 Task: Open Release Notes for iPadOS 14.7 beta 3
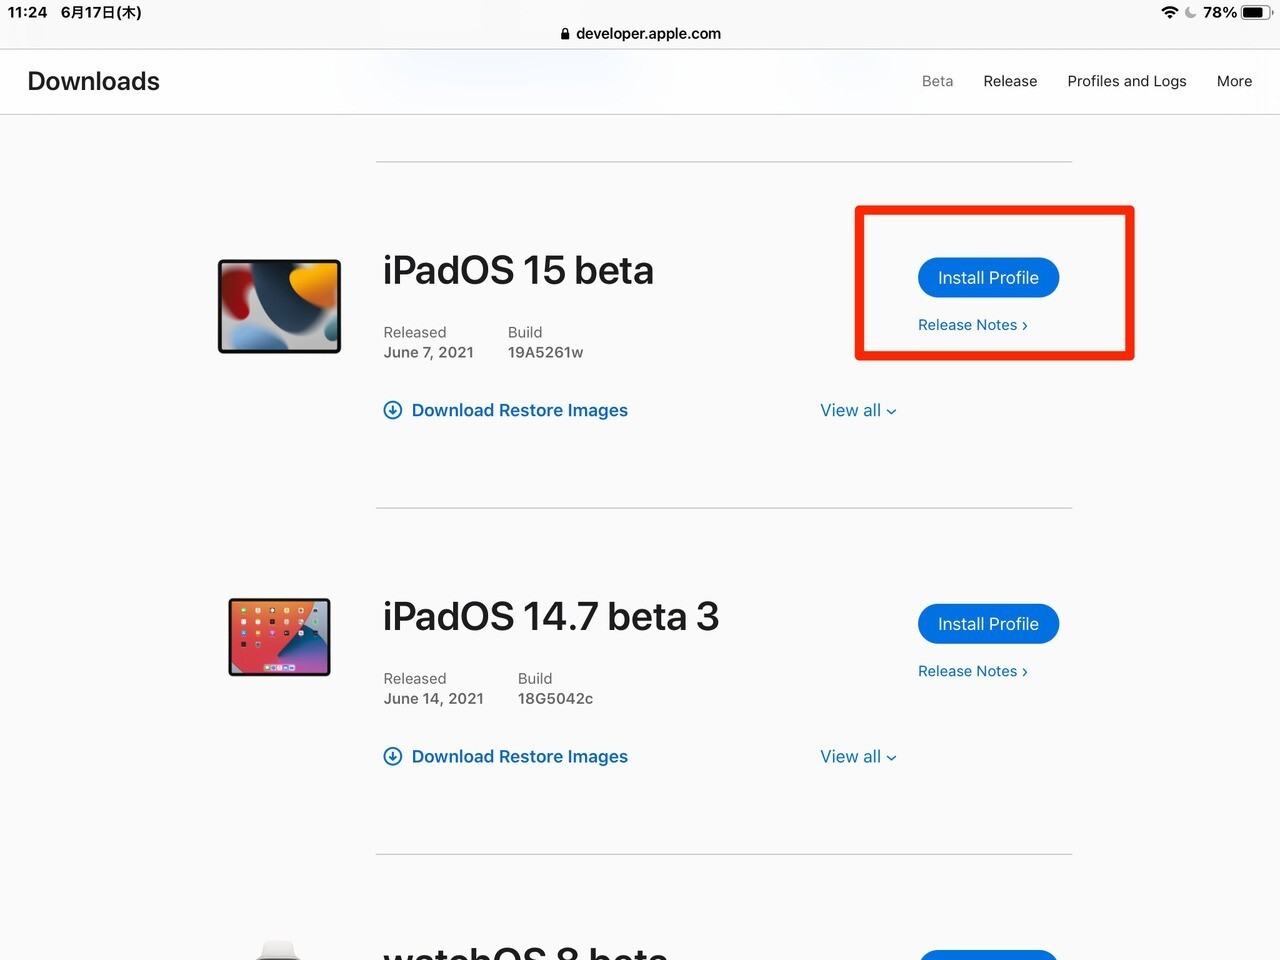972,671
